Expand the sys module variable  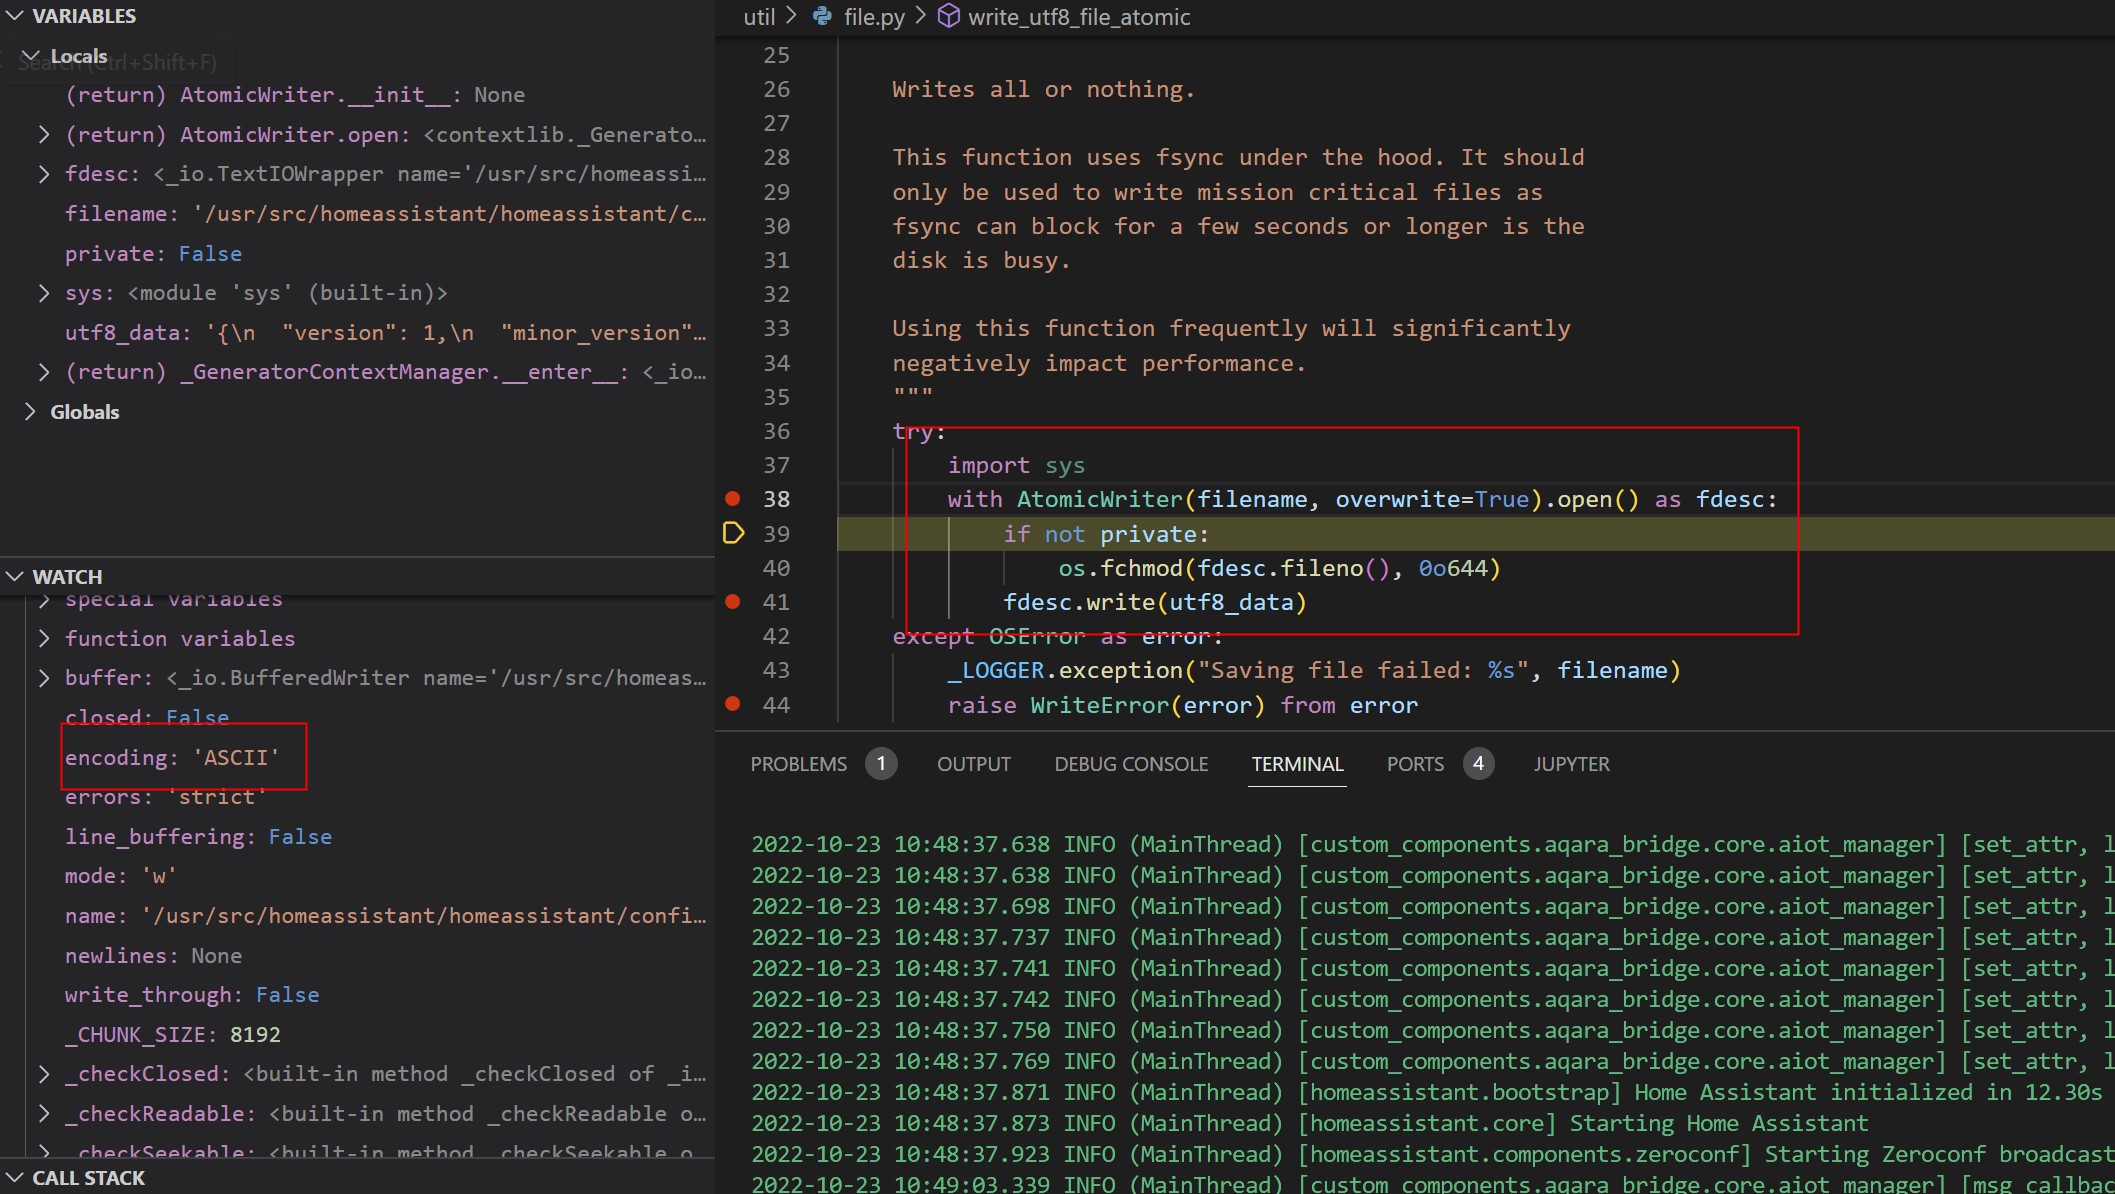(44, 293)
